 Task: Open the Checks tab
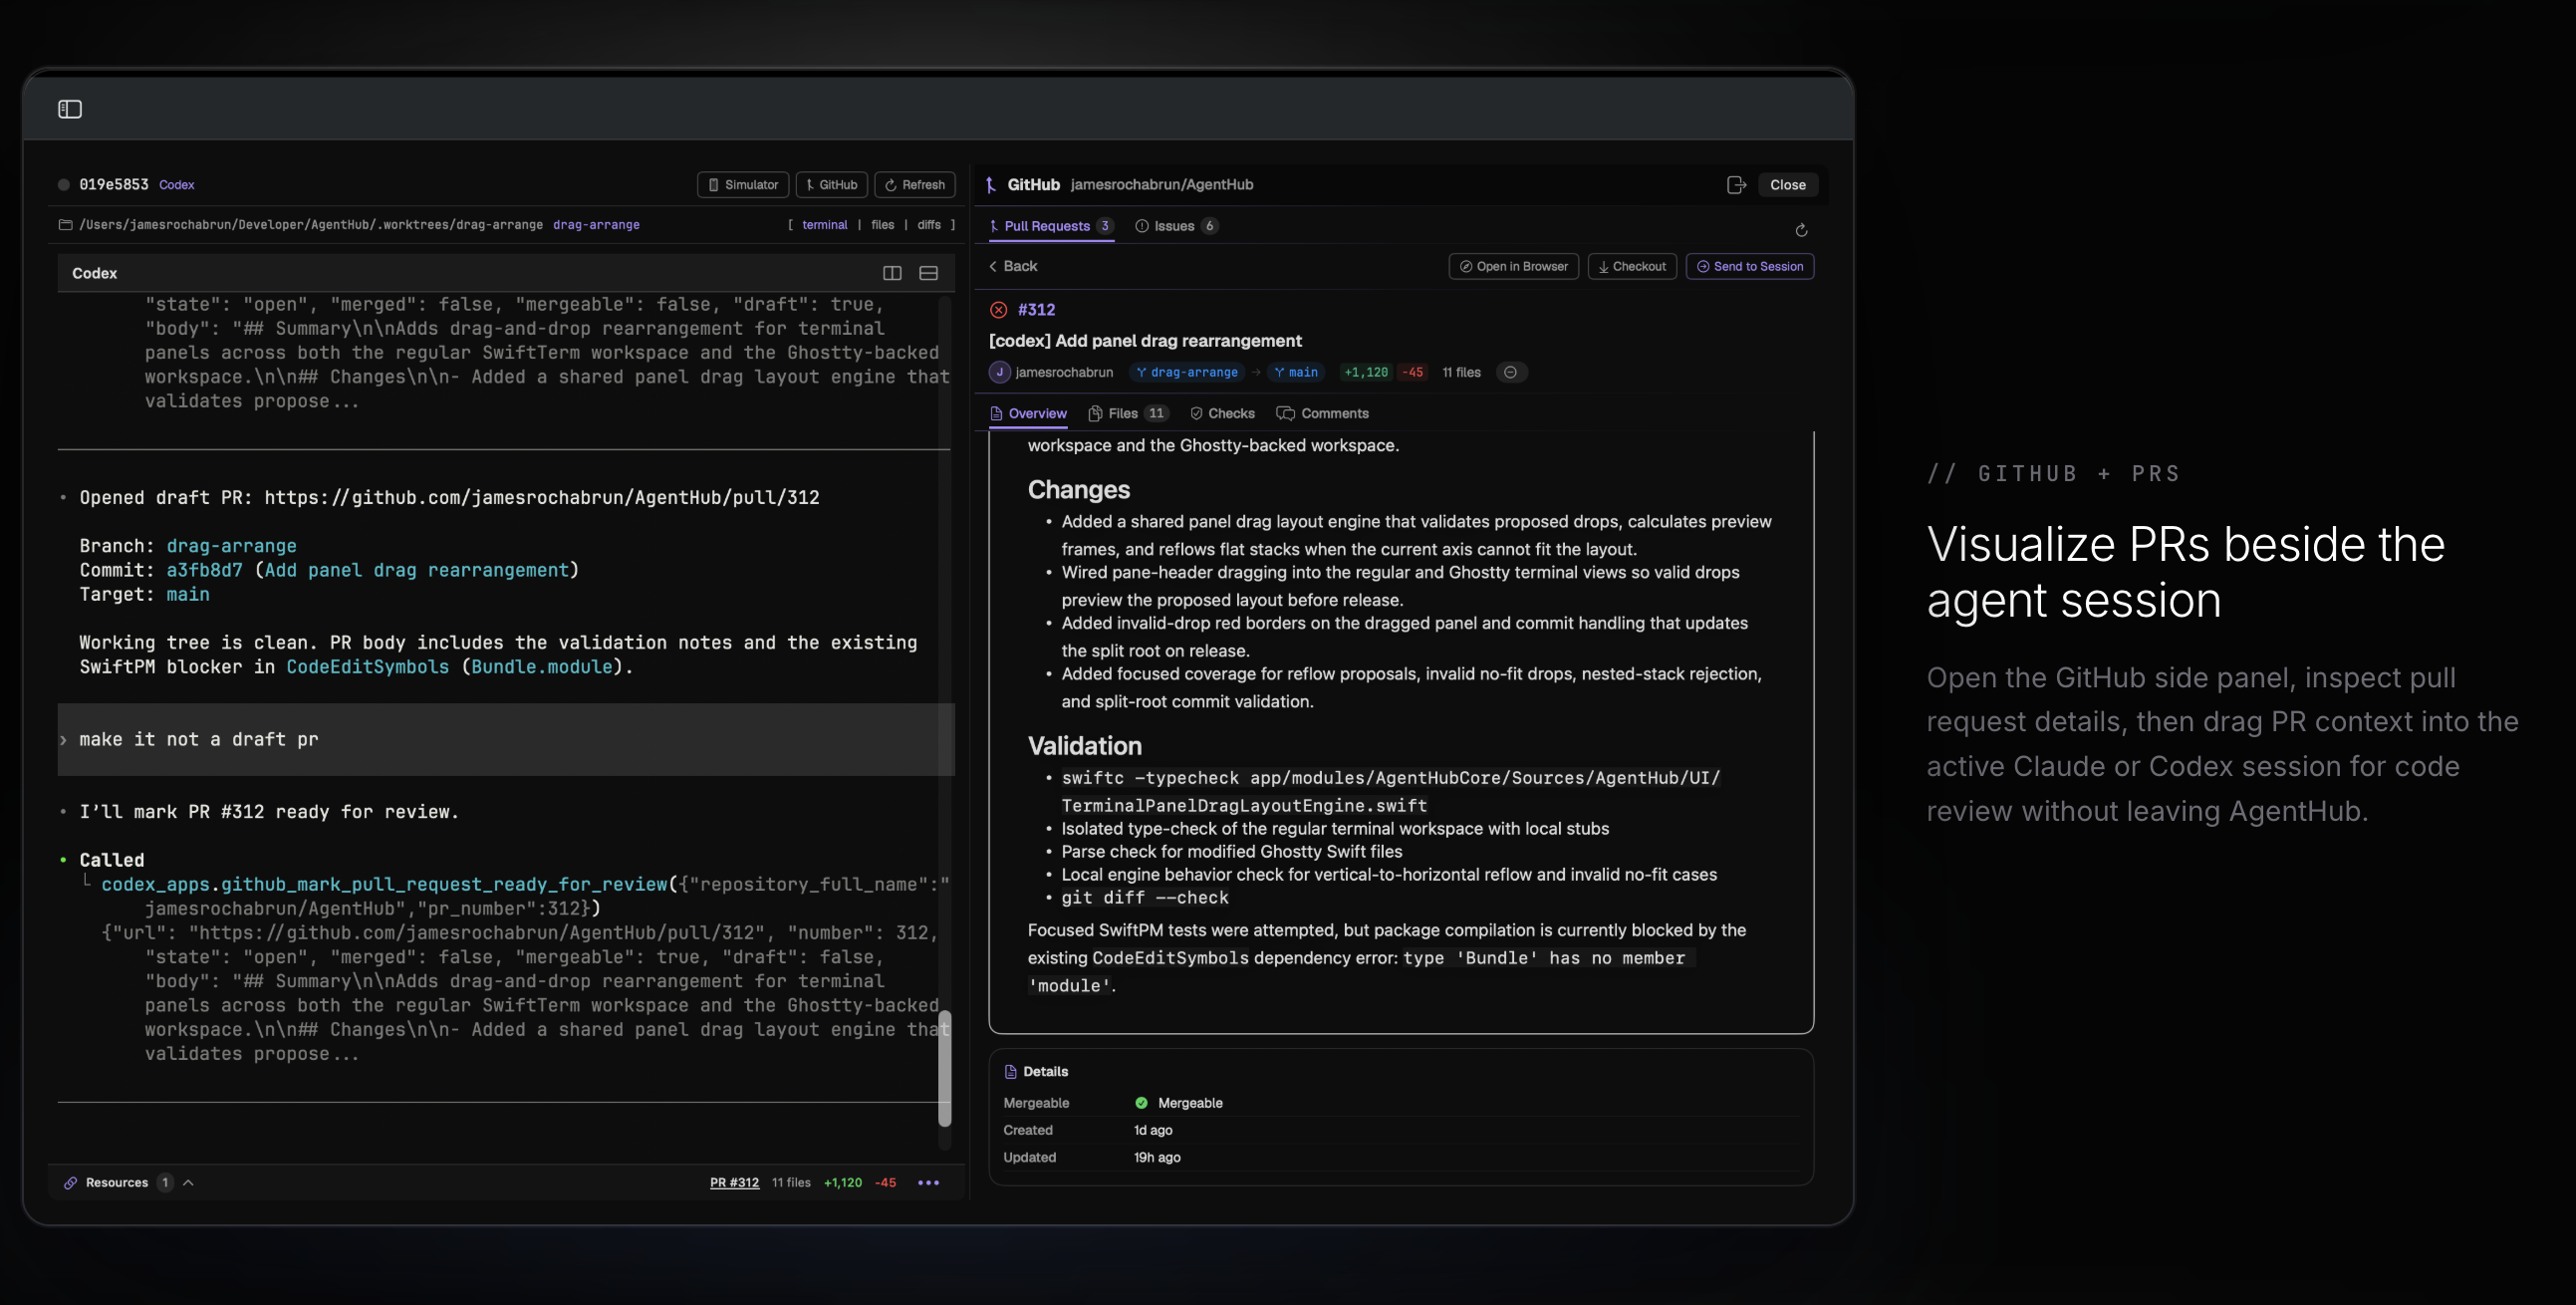(1222, 413)
